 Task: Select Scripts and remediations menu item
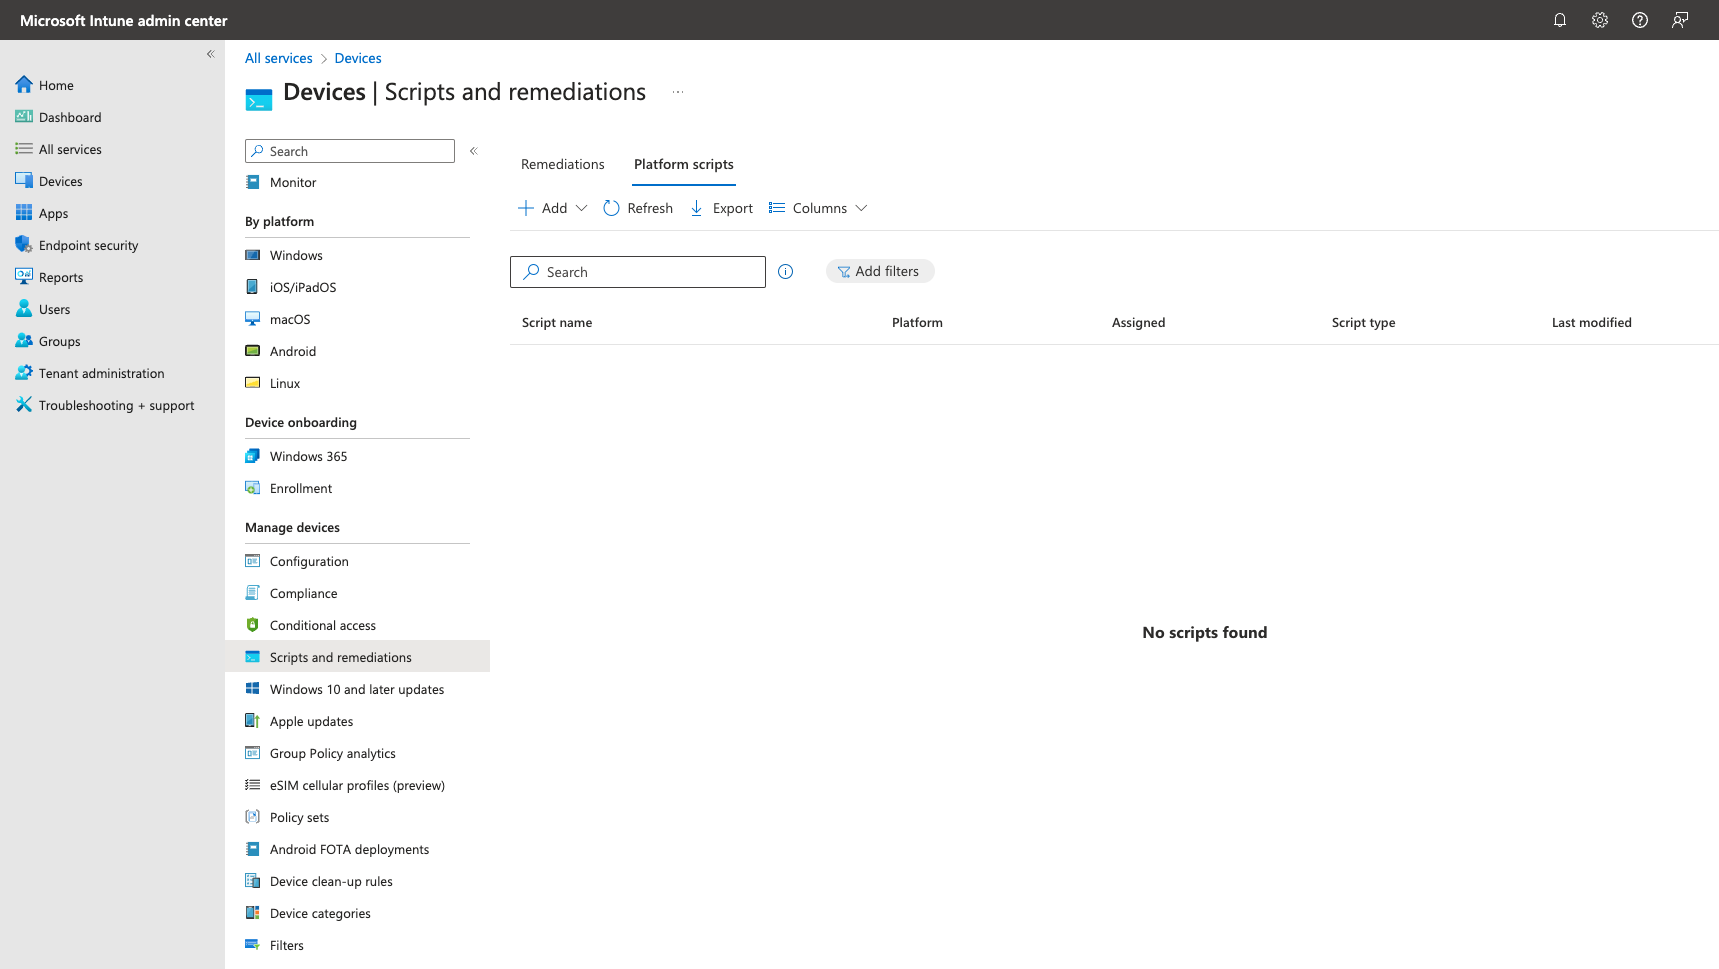pyautogui.click(x=358, y=657)
